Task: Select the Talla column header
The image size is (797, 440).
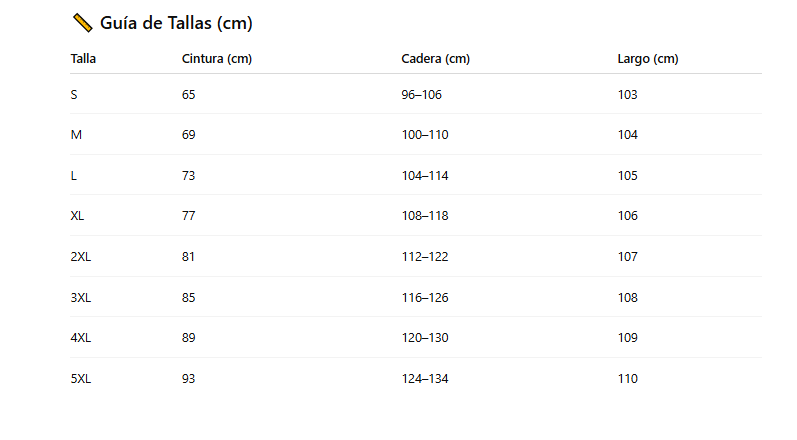Action: pos(83,59)
